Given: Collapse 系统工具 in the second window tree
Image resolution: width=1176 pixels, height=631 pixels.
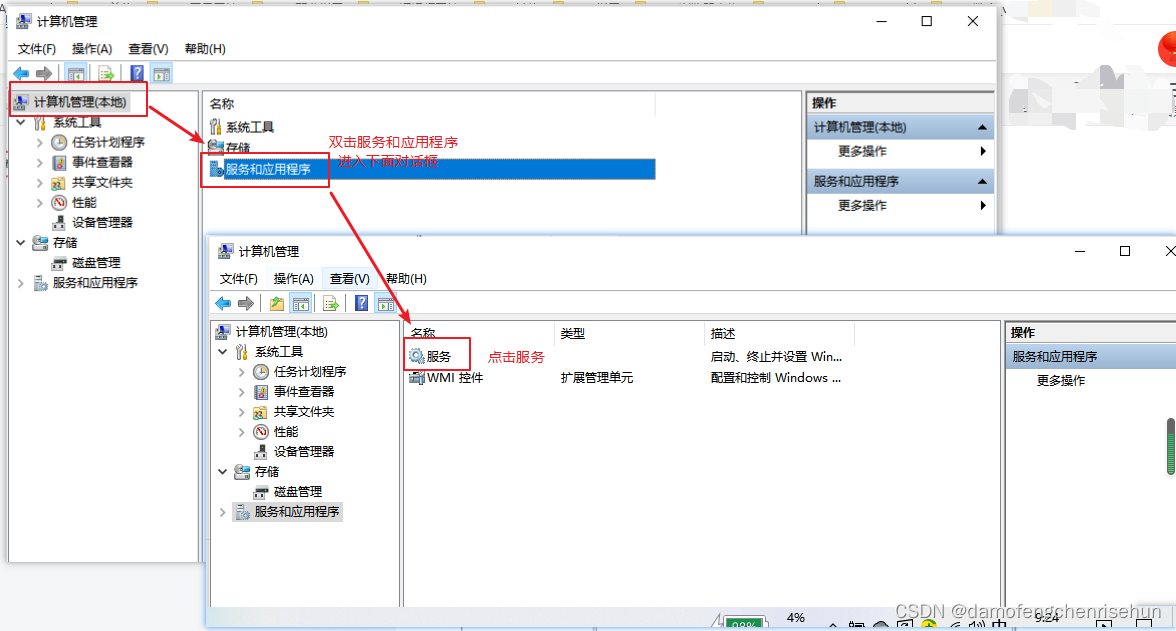Looking at the screenshot, I should pyautogui.click(x=223, y=351).
